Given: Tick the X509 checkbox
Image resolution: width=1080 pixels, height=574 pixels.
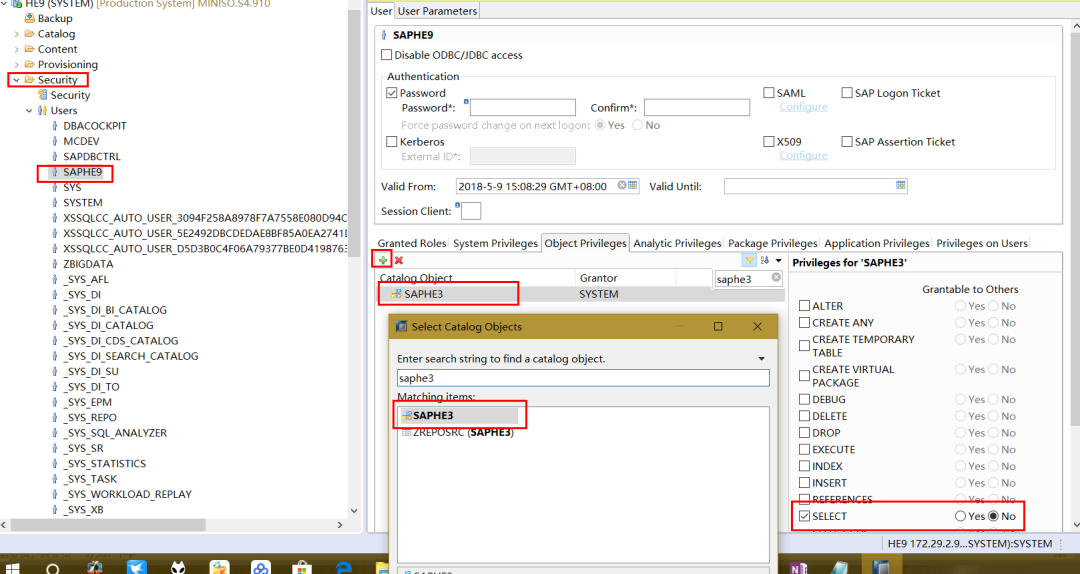Looking at the screenshot, I should (x=769, y=142).
